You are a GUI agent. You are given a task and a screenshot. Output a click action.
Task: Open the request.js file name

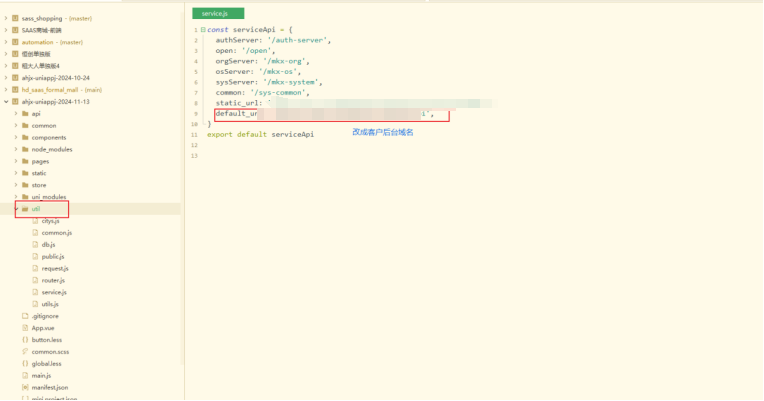(55, 268)
